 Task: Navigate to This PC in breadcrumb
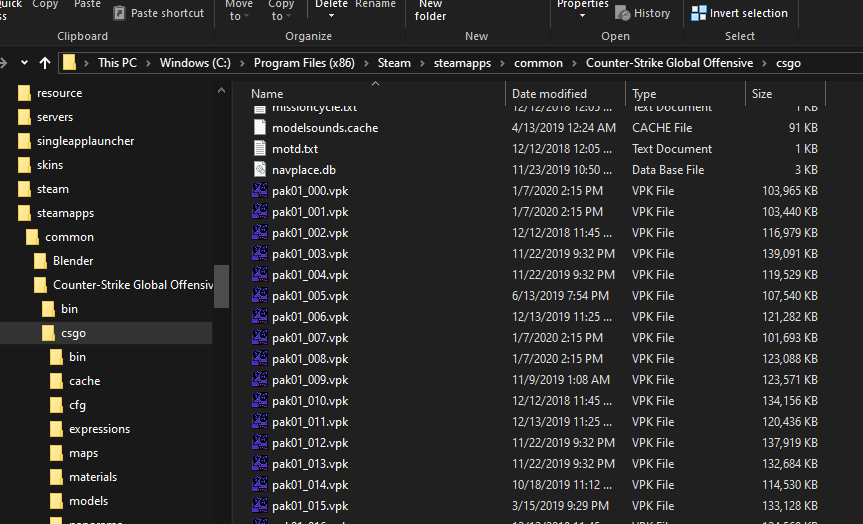pos(117,63)
